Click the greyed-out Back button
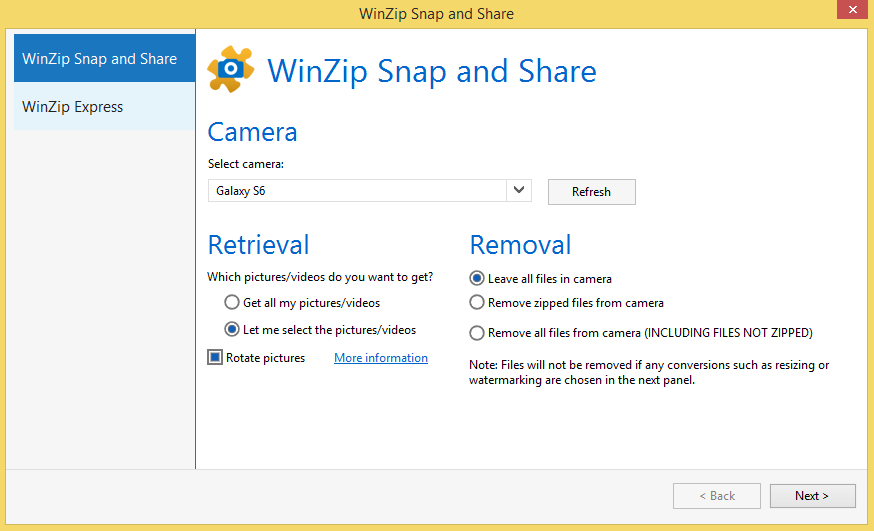 [x=716, y=496]
